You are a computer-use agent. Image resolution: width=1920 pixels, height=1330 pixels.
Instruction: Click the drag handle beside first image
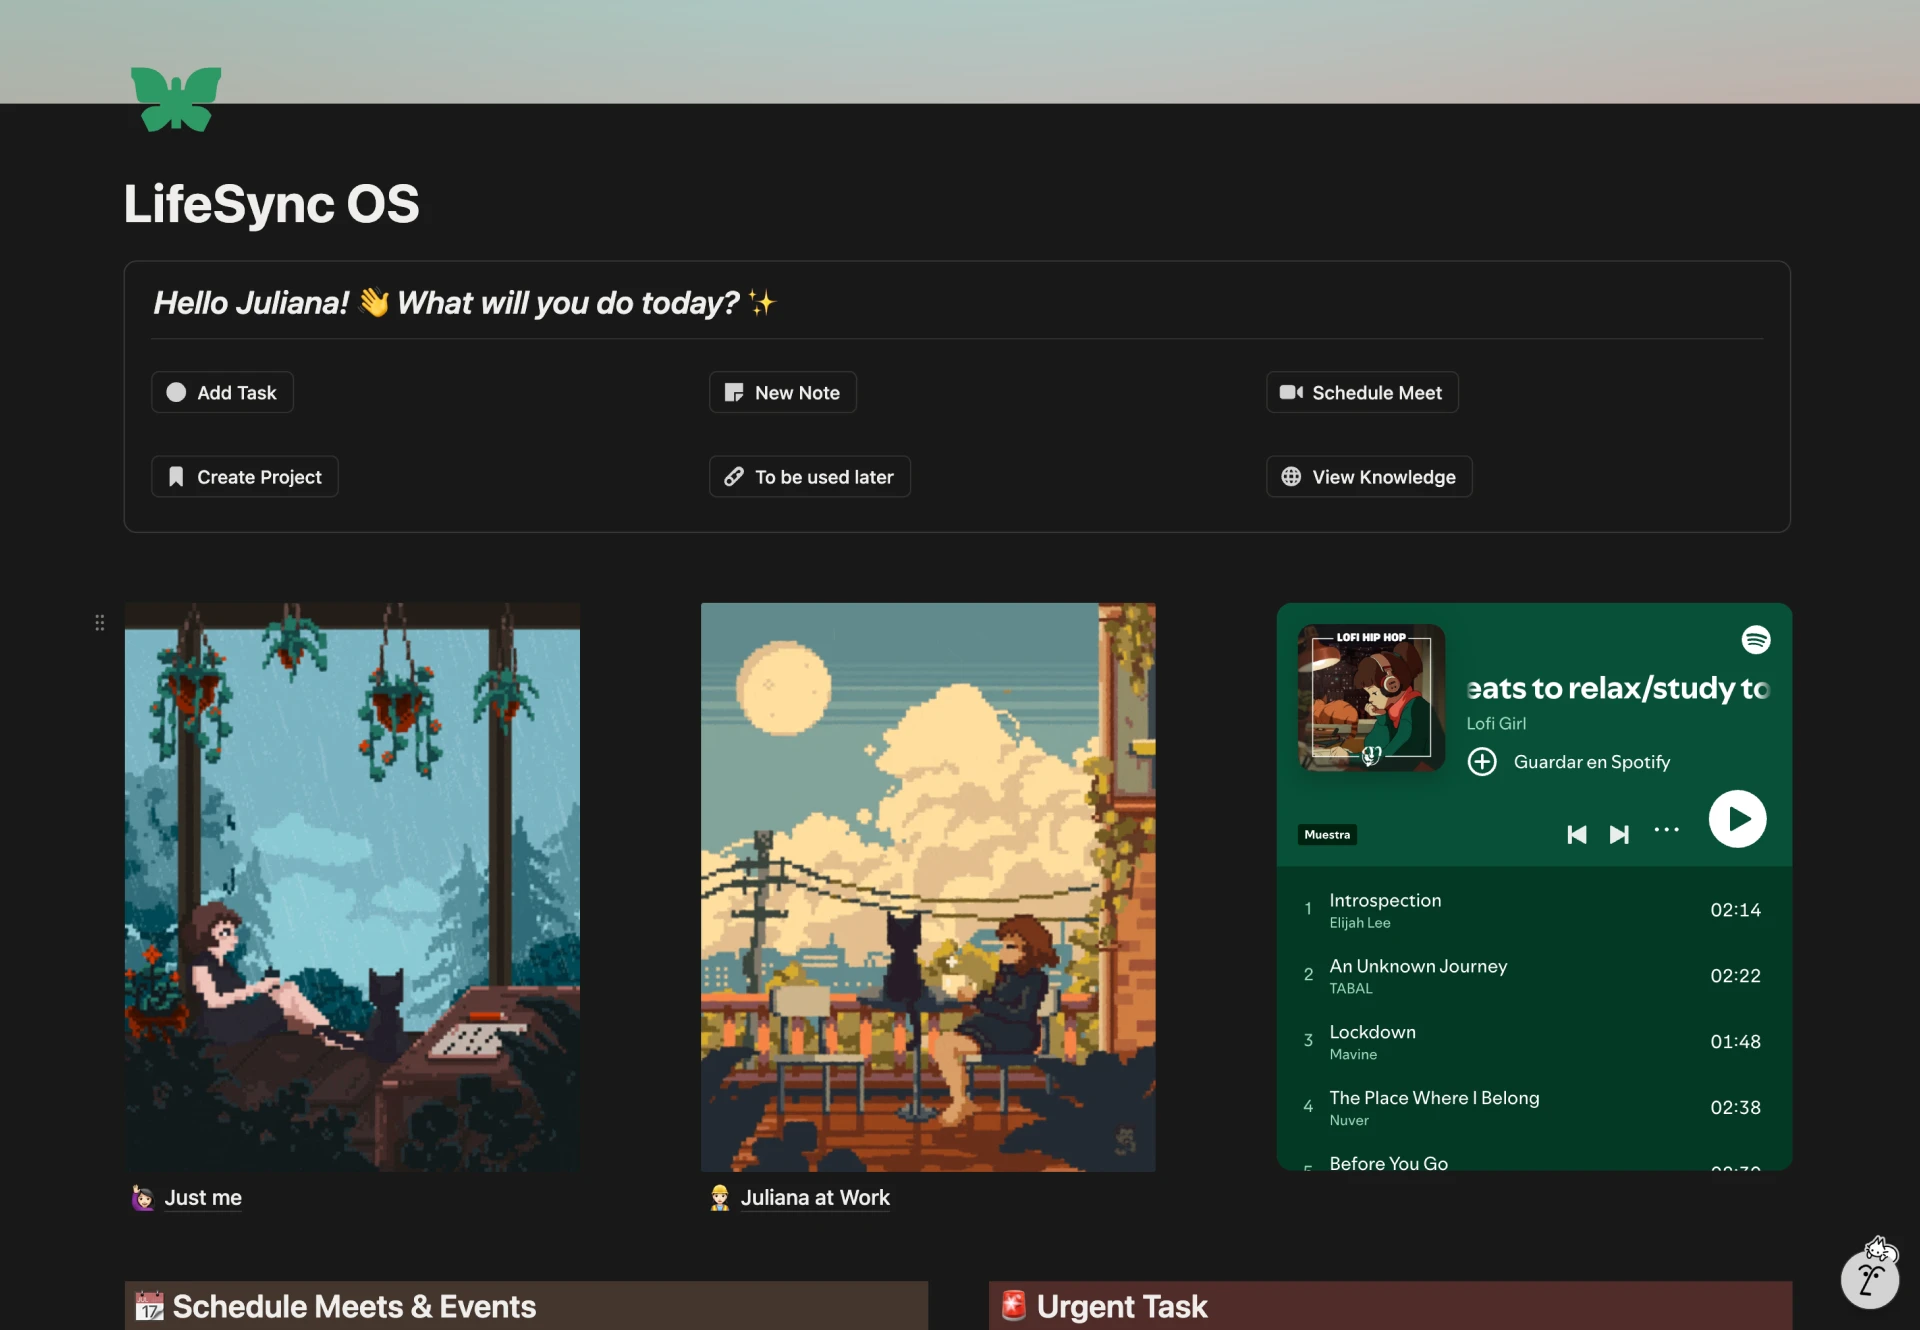[x=100, y=623]
